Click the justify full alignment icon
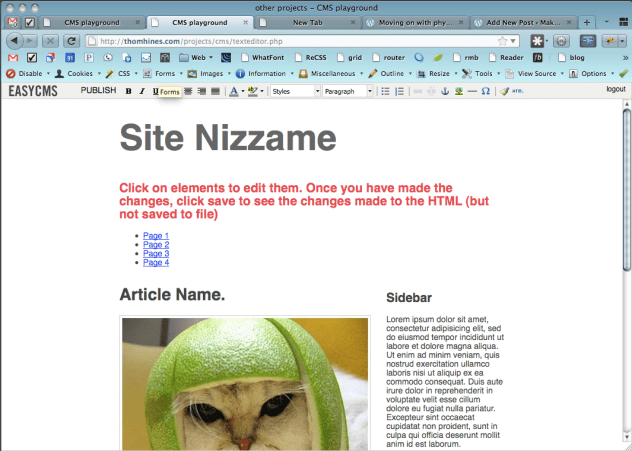This screenshot has height=451, width=632. coord(215,91)
